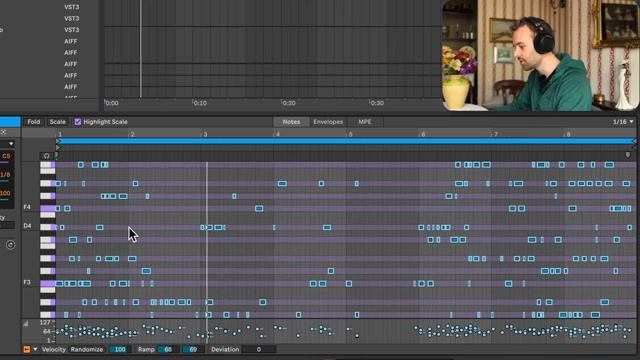The width and height of the screenshot is (640, 360).
Task: Click the Deviation label
Action: [225, 349]
